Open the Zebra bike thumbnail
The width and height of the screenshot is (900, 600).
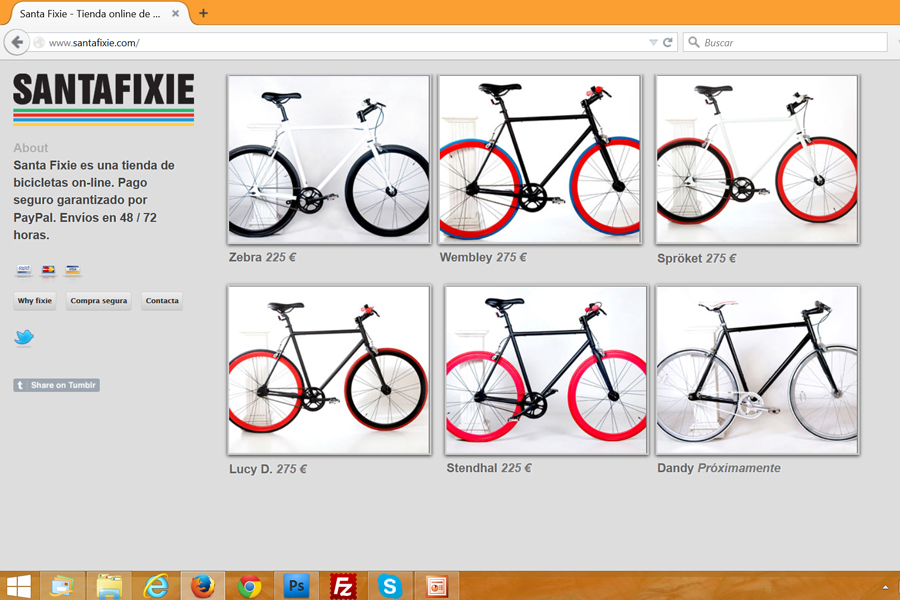click(329, 160)
